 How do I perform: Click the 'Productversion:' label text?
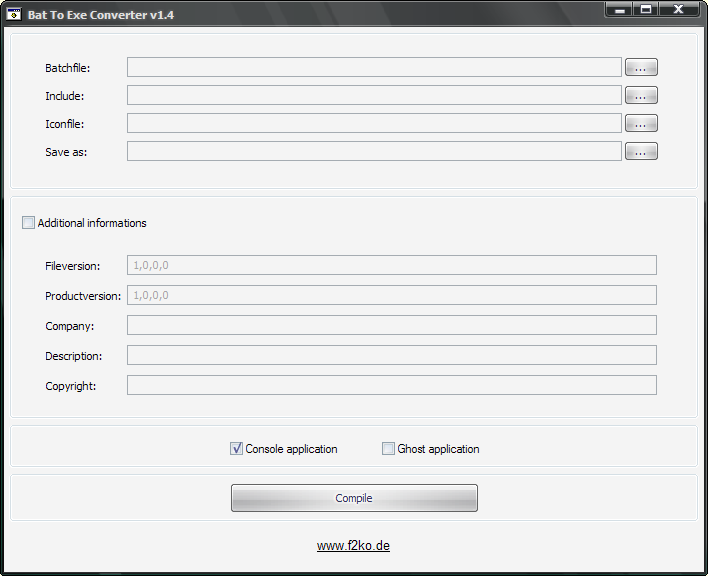(x=83, y=296)
